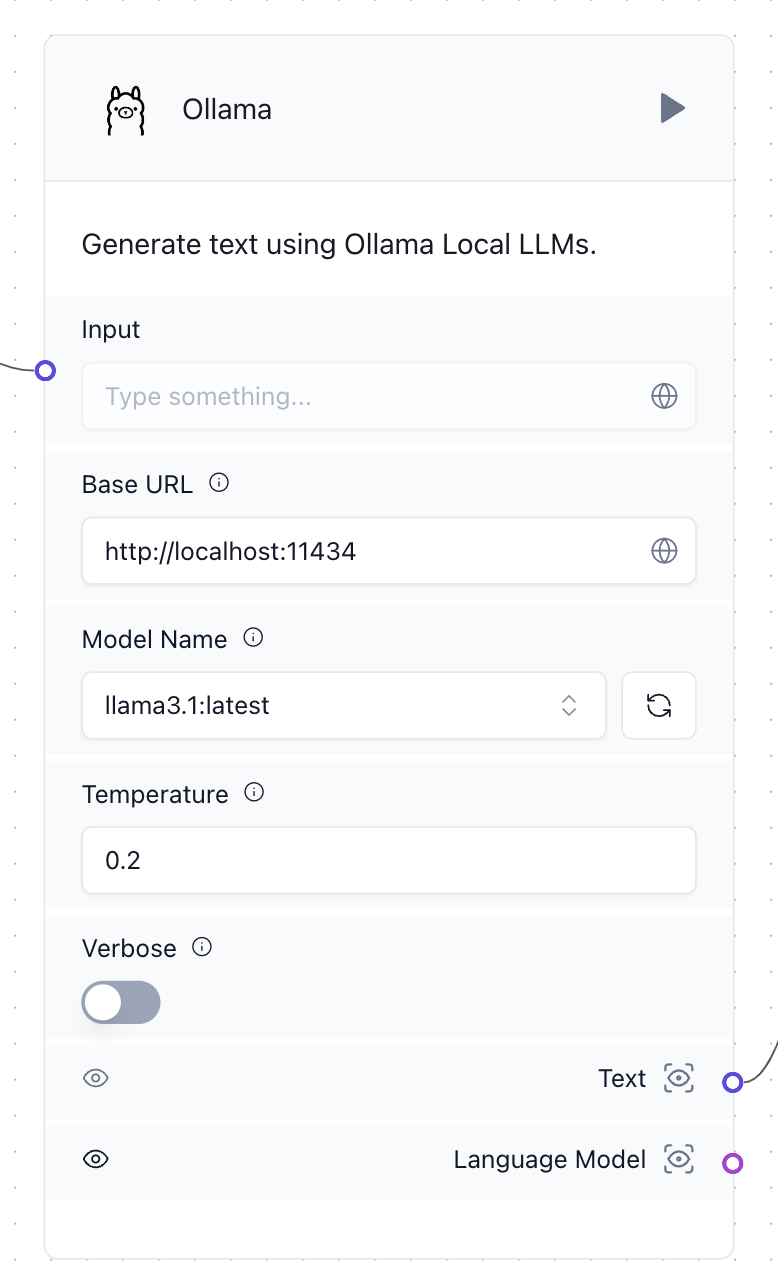The height and width of the screenshot is (1286, 778).
Task: Click the info icon beside Verbose
Action: pos(202,947)
